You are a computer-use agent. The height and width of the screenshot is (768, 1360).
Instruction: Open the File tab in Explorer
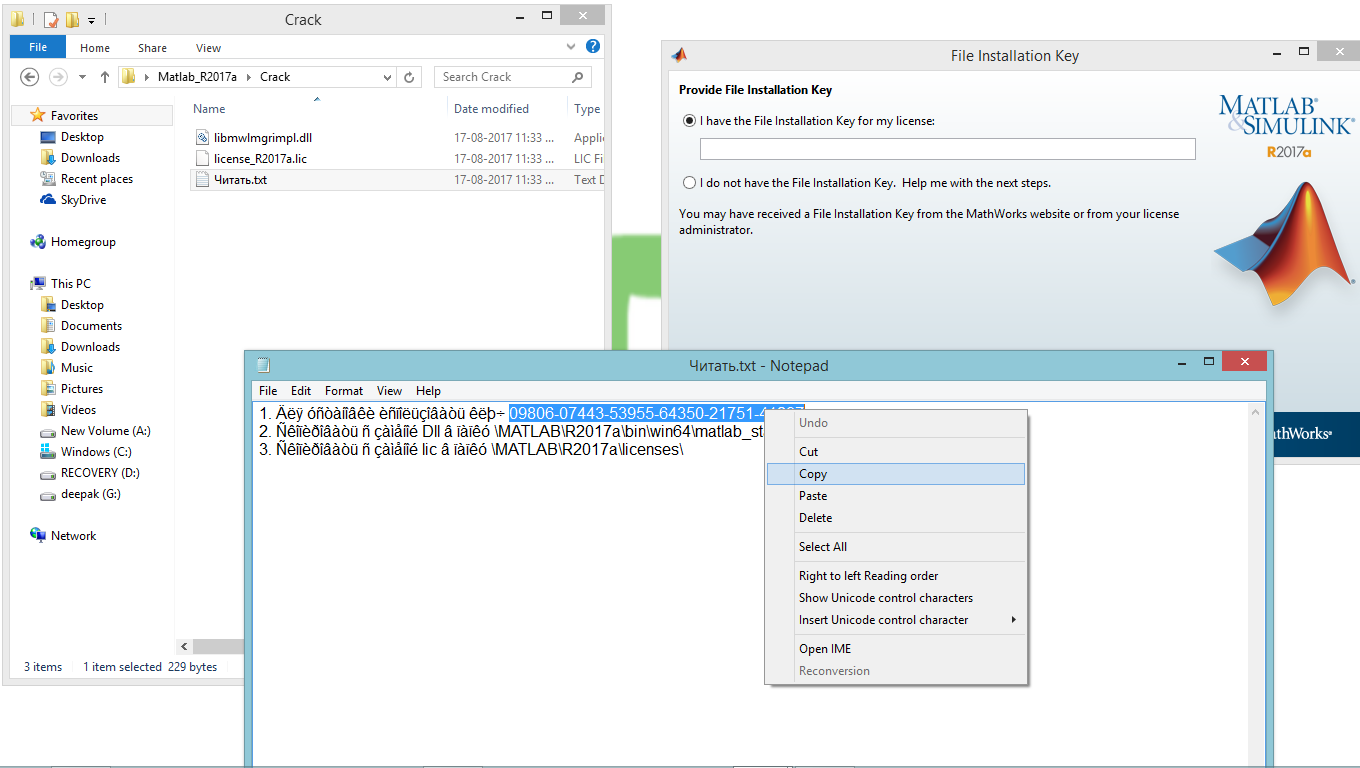38,47
